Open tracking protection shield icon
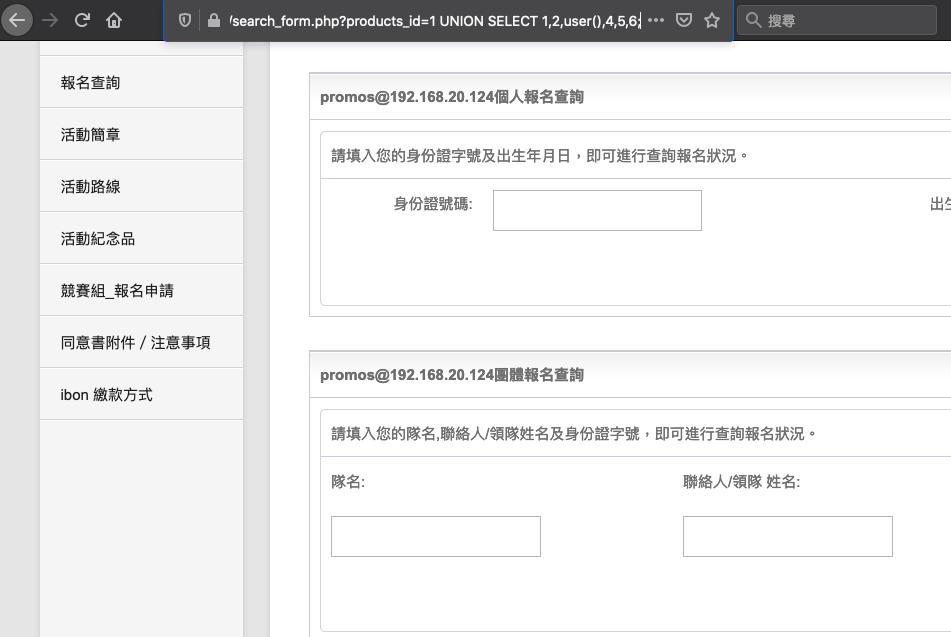 pyautogui.click(x=185, y=21)
